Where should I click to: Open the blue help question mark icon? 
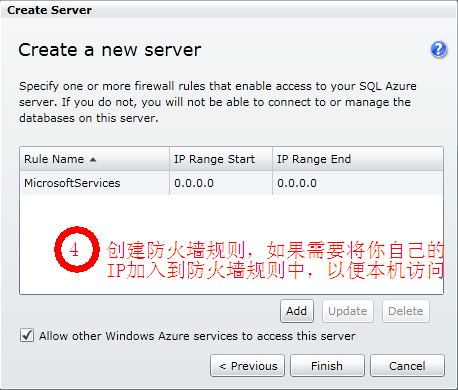[439, 50]
